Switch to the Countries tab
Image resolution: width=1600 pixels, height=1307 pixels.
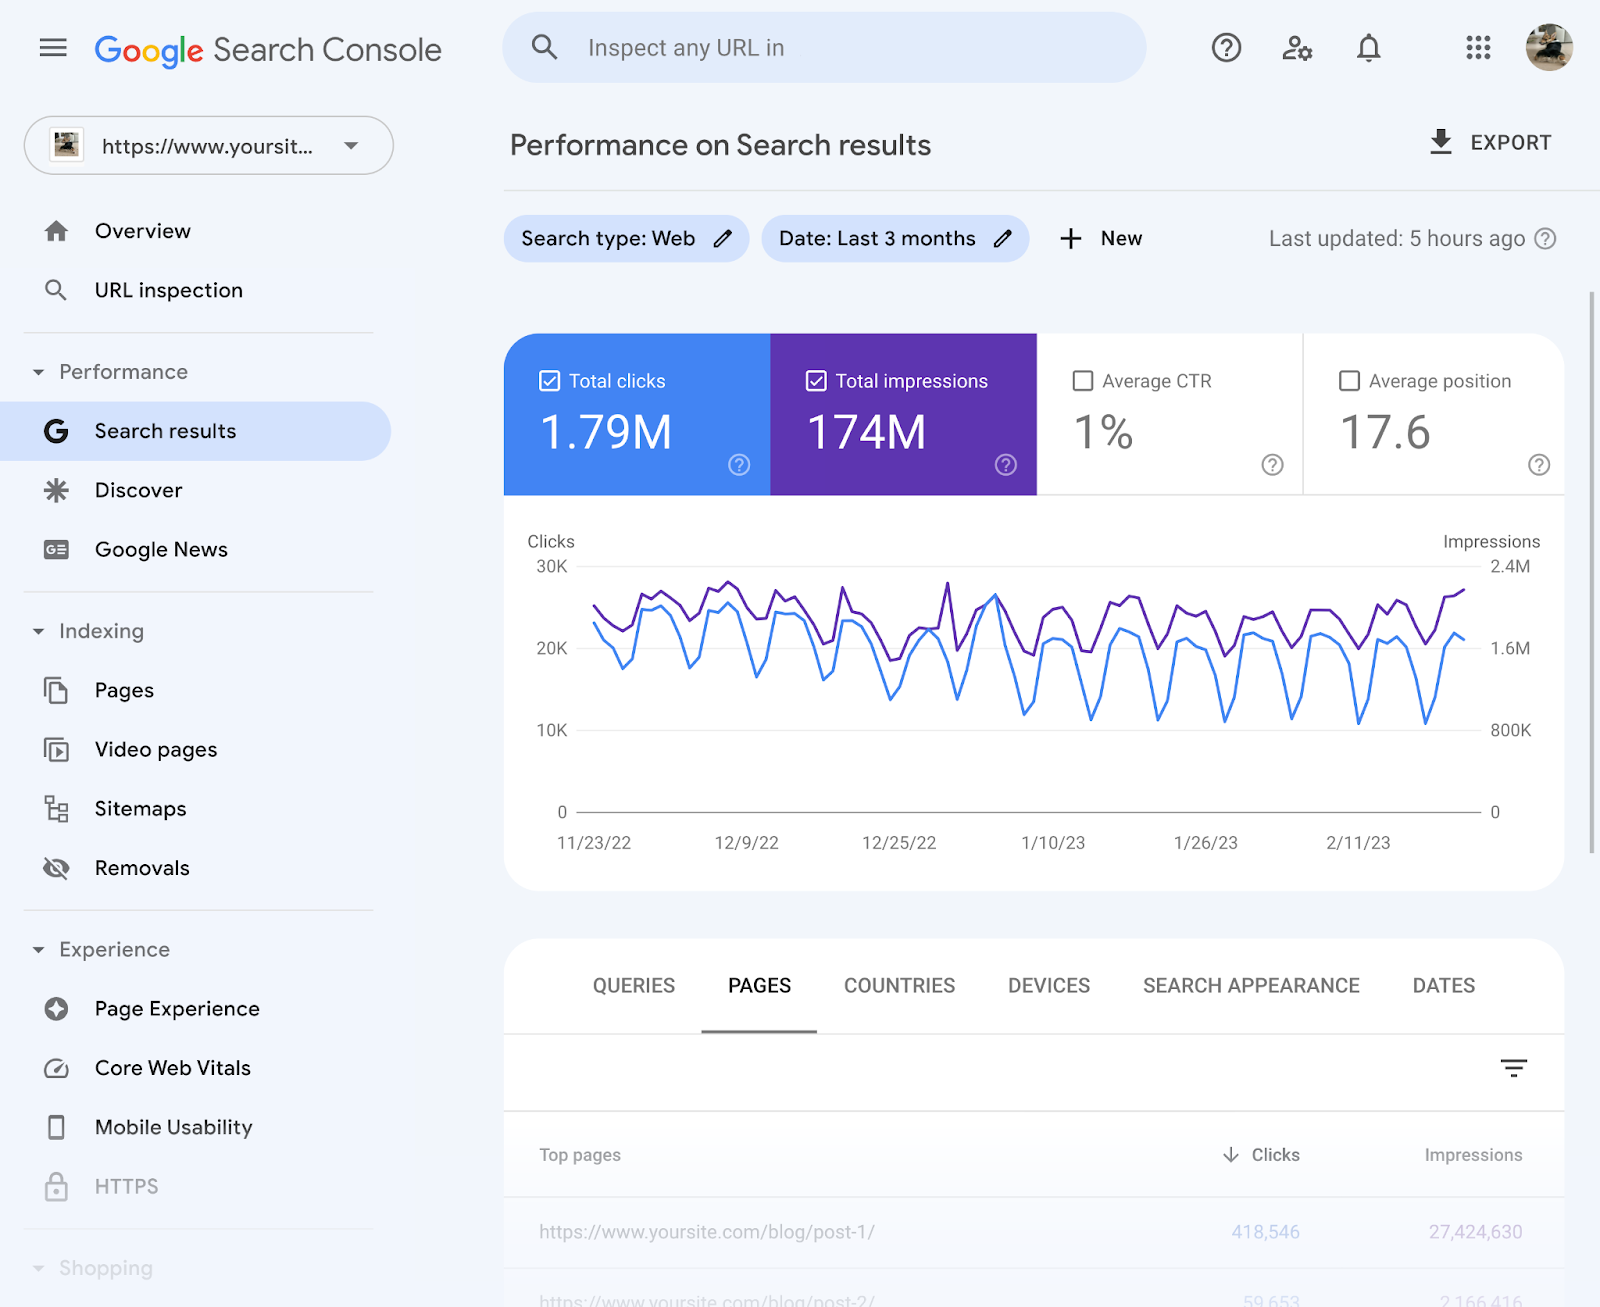[x=899, y=986]
